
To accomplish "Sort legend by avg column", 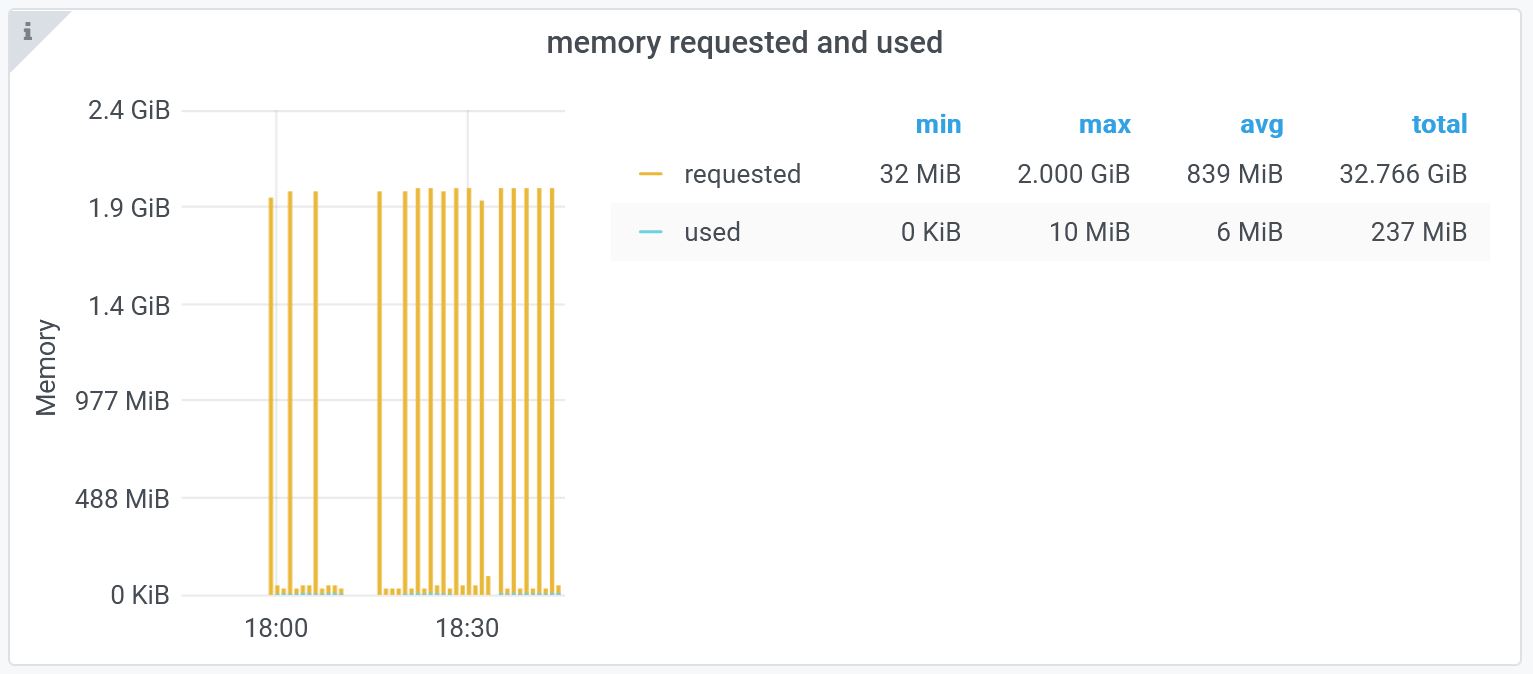I will 1260,125.
